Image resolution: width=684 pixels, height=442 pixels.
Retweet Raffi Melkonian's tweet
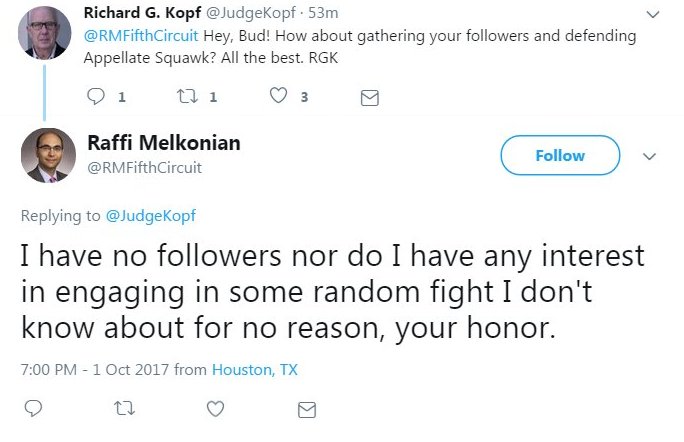pos(124,408)
